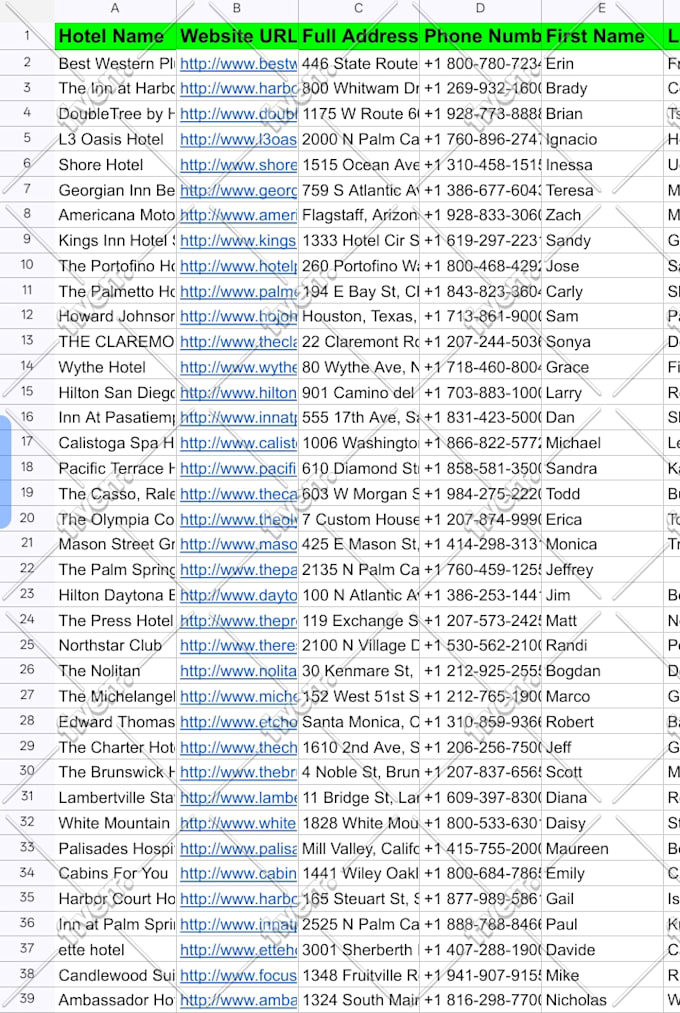The height and width of the screenshot is (1013, 680).
Task: Select column E header
Action: point(602,8)
